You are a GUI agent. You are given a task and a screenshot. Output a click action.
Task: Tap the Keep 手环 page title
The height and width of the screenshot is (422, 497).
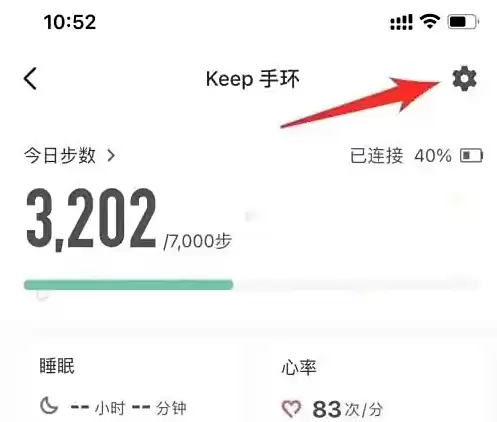(x=253, y=79)
